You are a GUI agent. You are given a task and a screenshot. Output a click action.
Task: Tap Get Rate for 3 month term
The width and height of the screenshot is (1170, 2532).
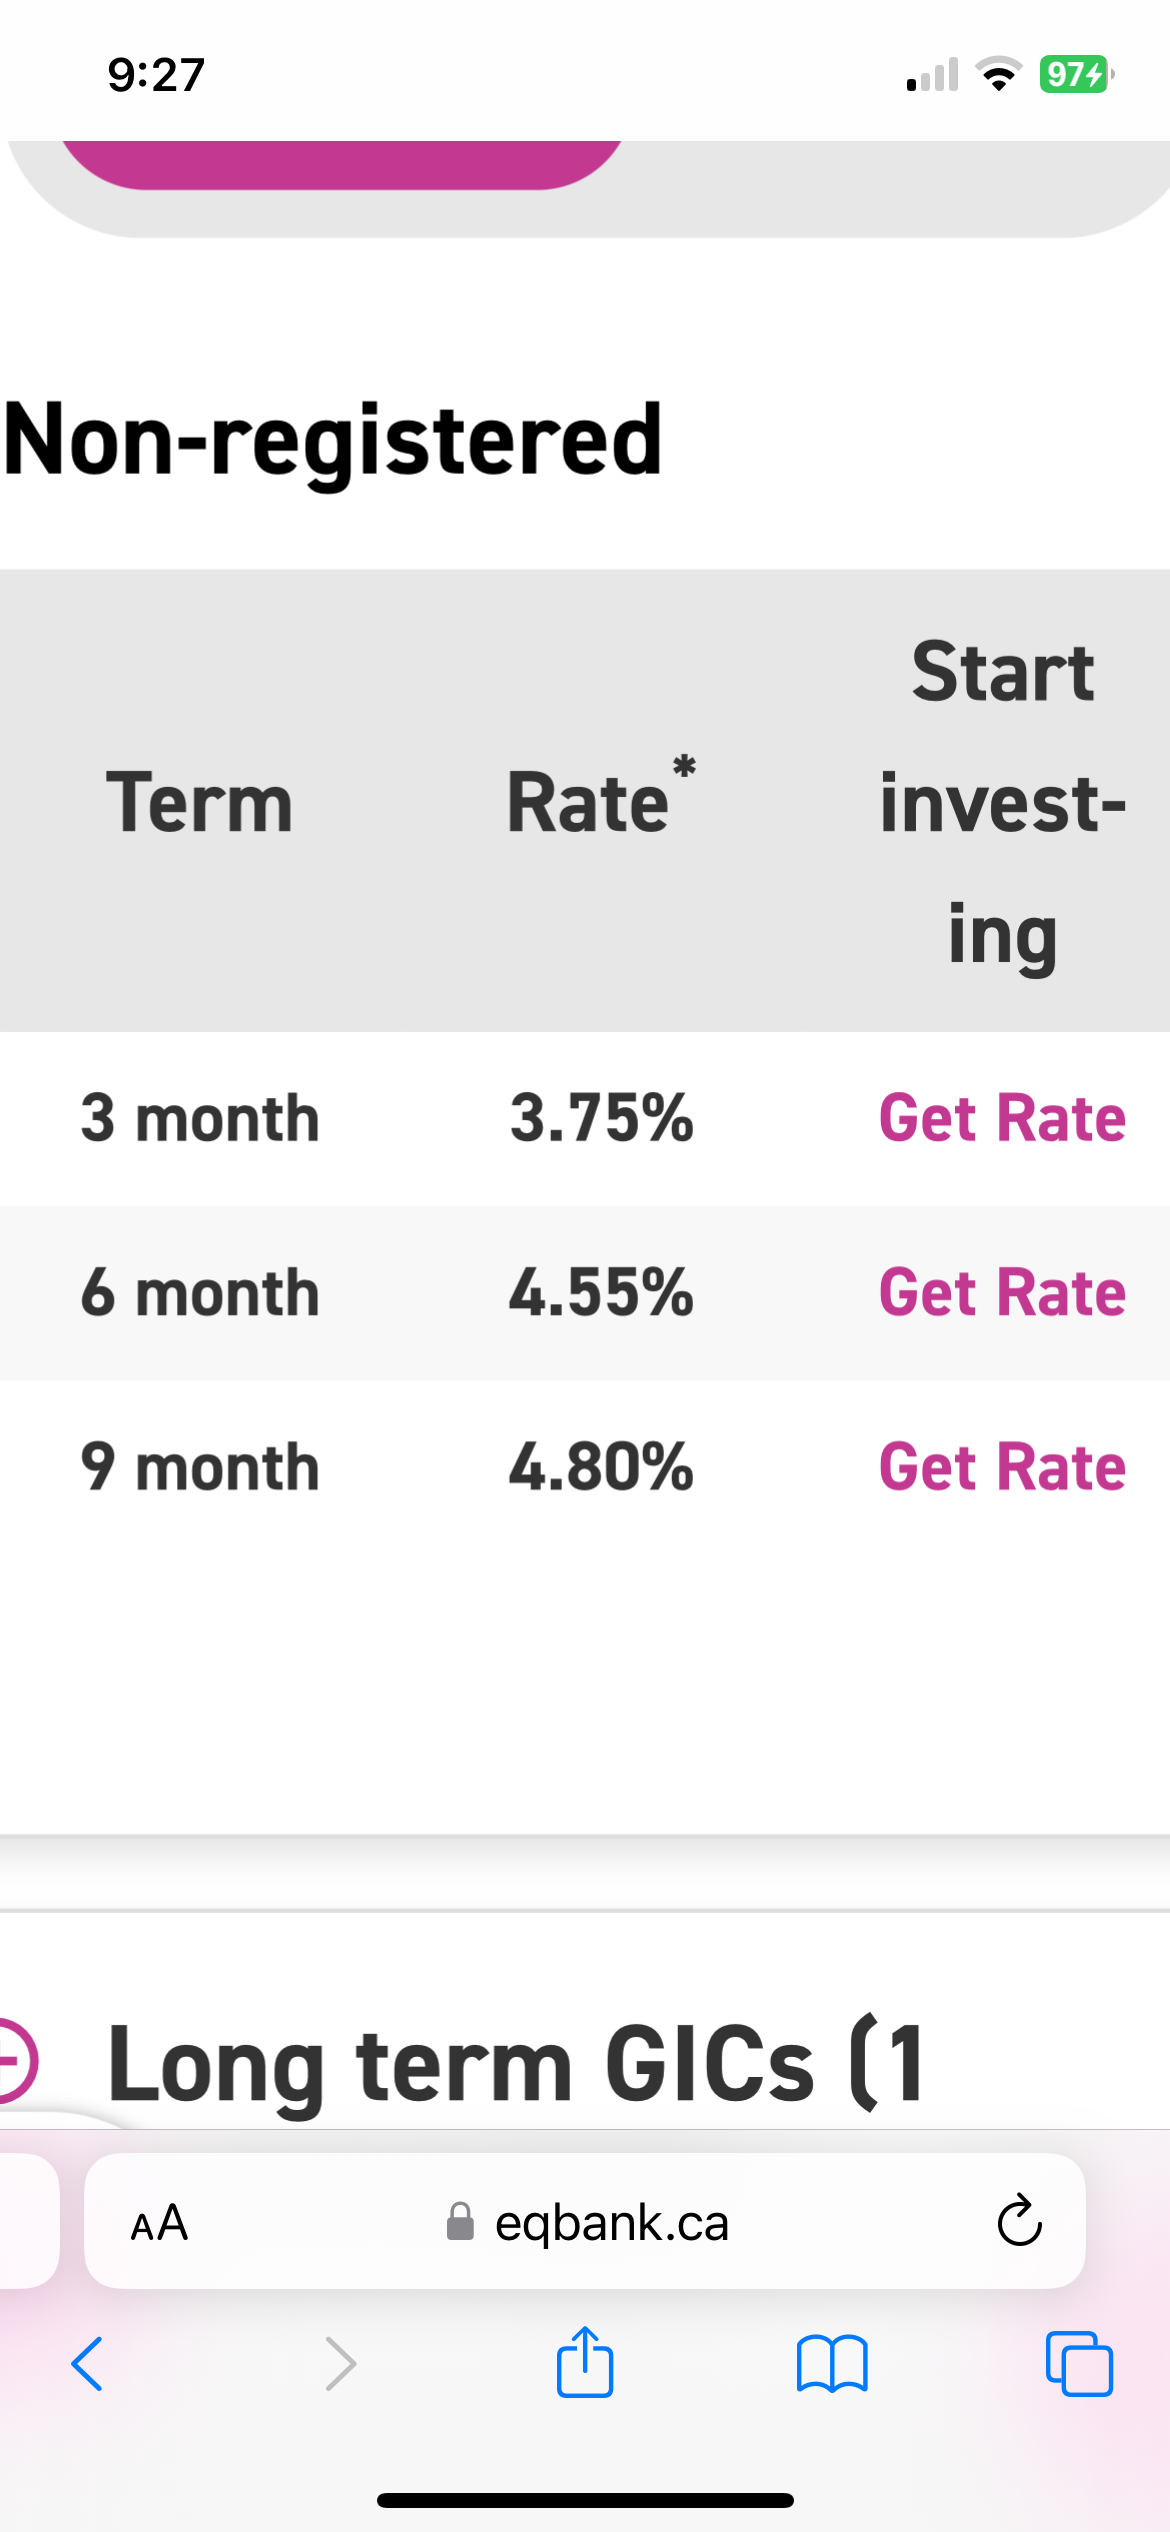(1002, 1118)
